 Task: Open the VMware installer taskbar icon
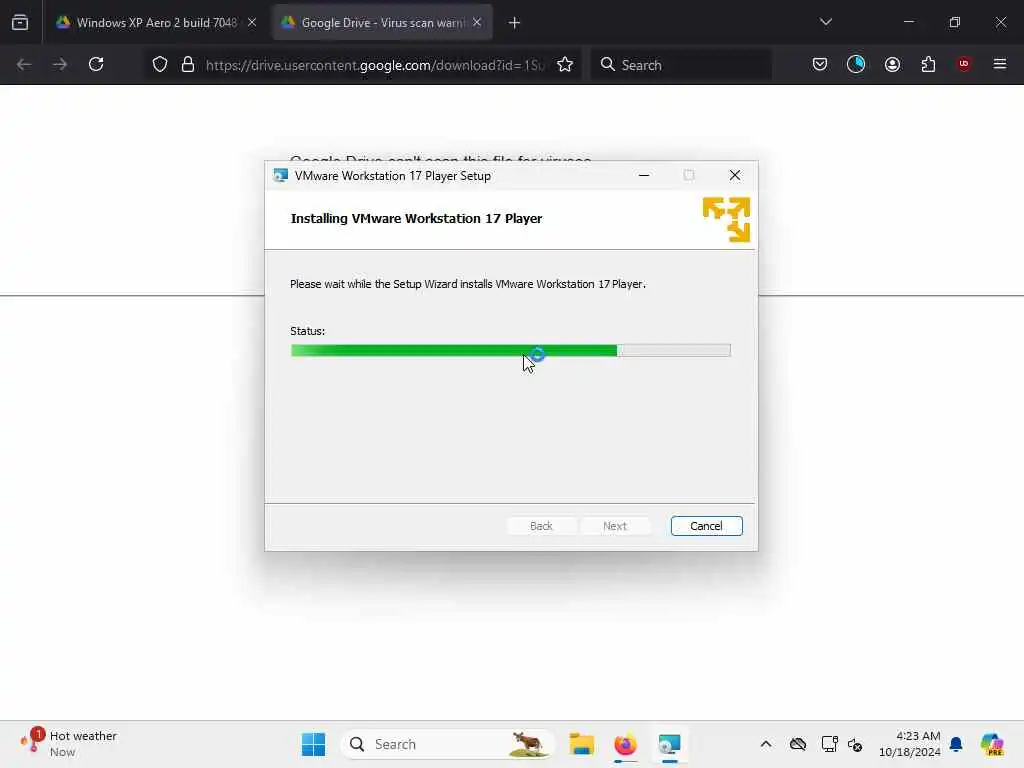[669, 744]
